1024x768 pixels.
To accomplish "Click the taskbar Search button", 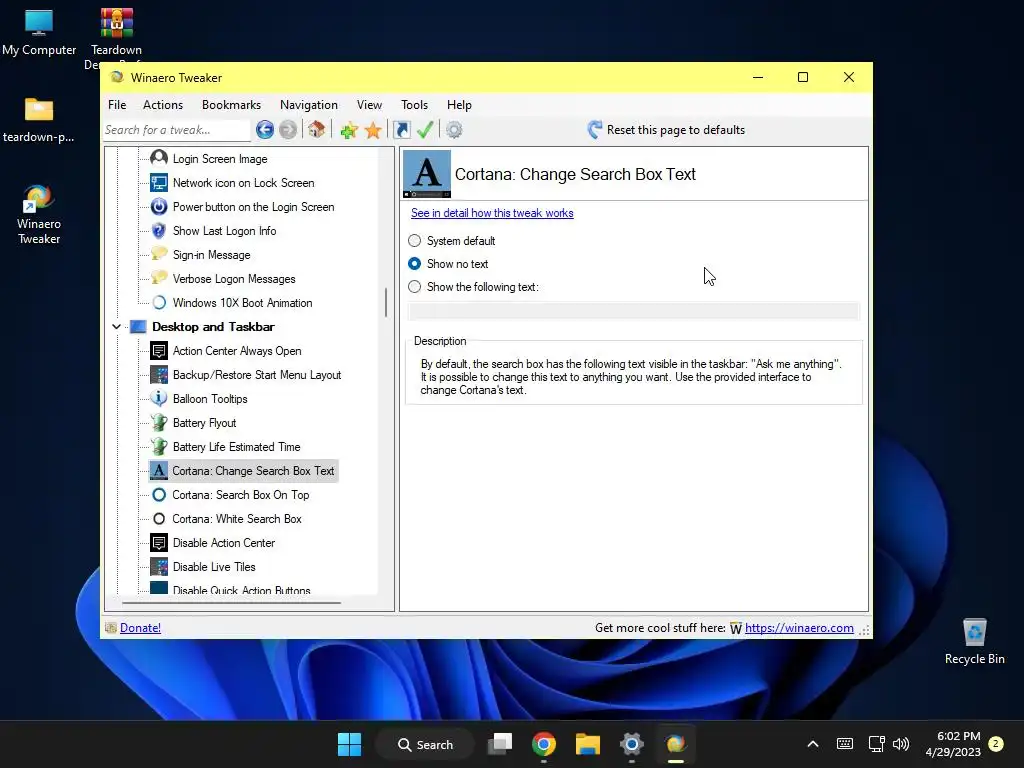I will pos(425,744).
